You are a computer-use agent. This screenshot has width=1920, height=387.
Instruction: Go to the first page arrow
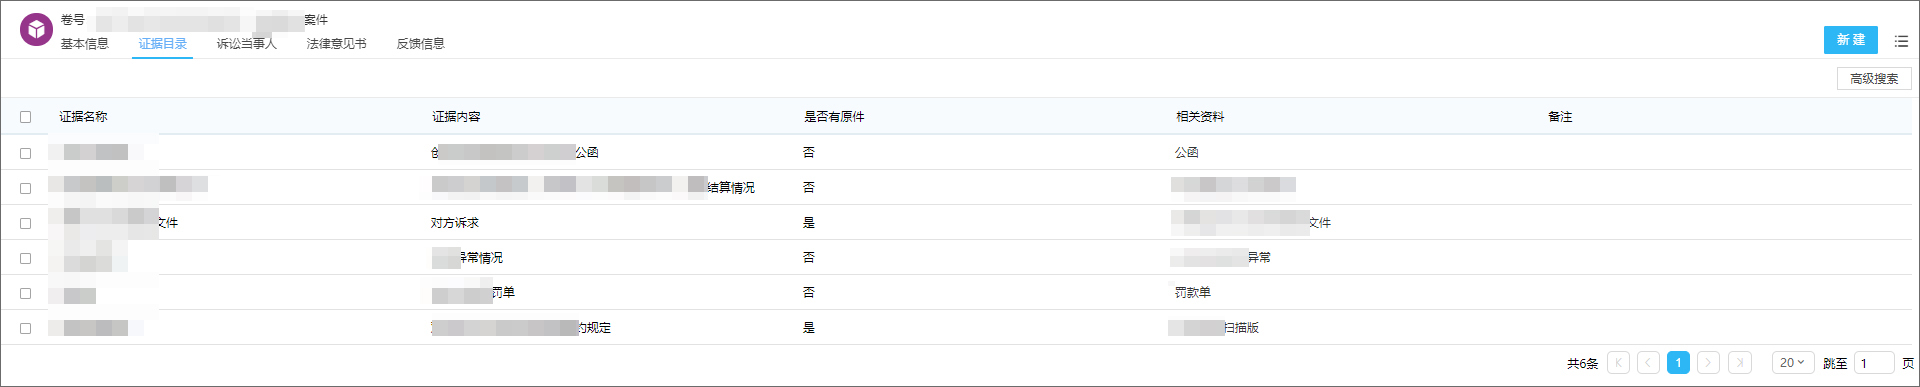point(1618,363)
